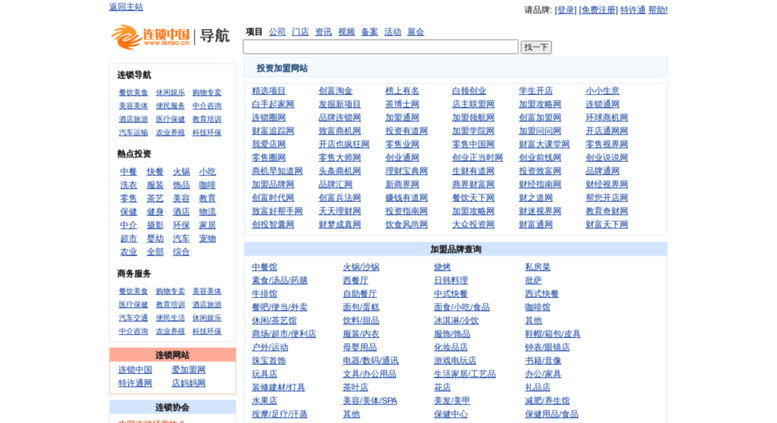
Task: Open the 榜上有名 link
Action: coord(402,91)
